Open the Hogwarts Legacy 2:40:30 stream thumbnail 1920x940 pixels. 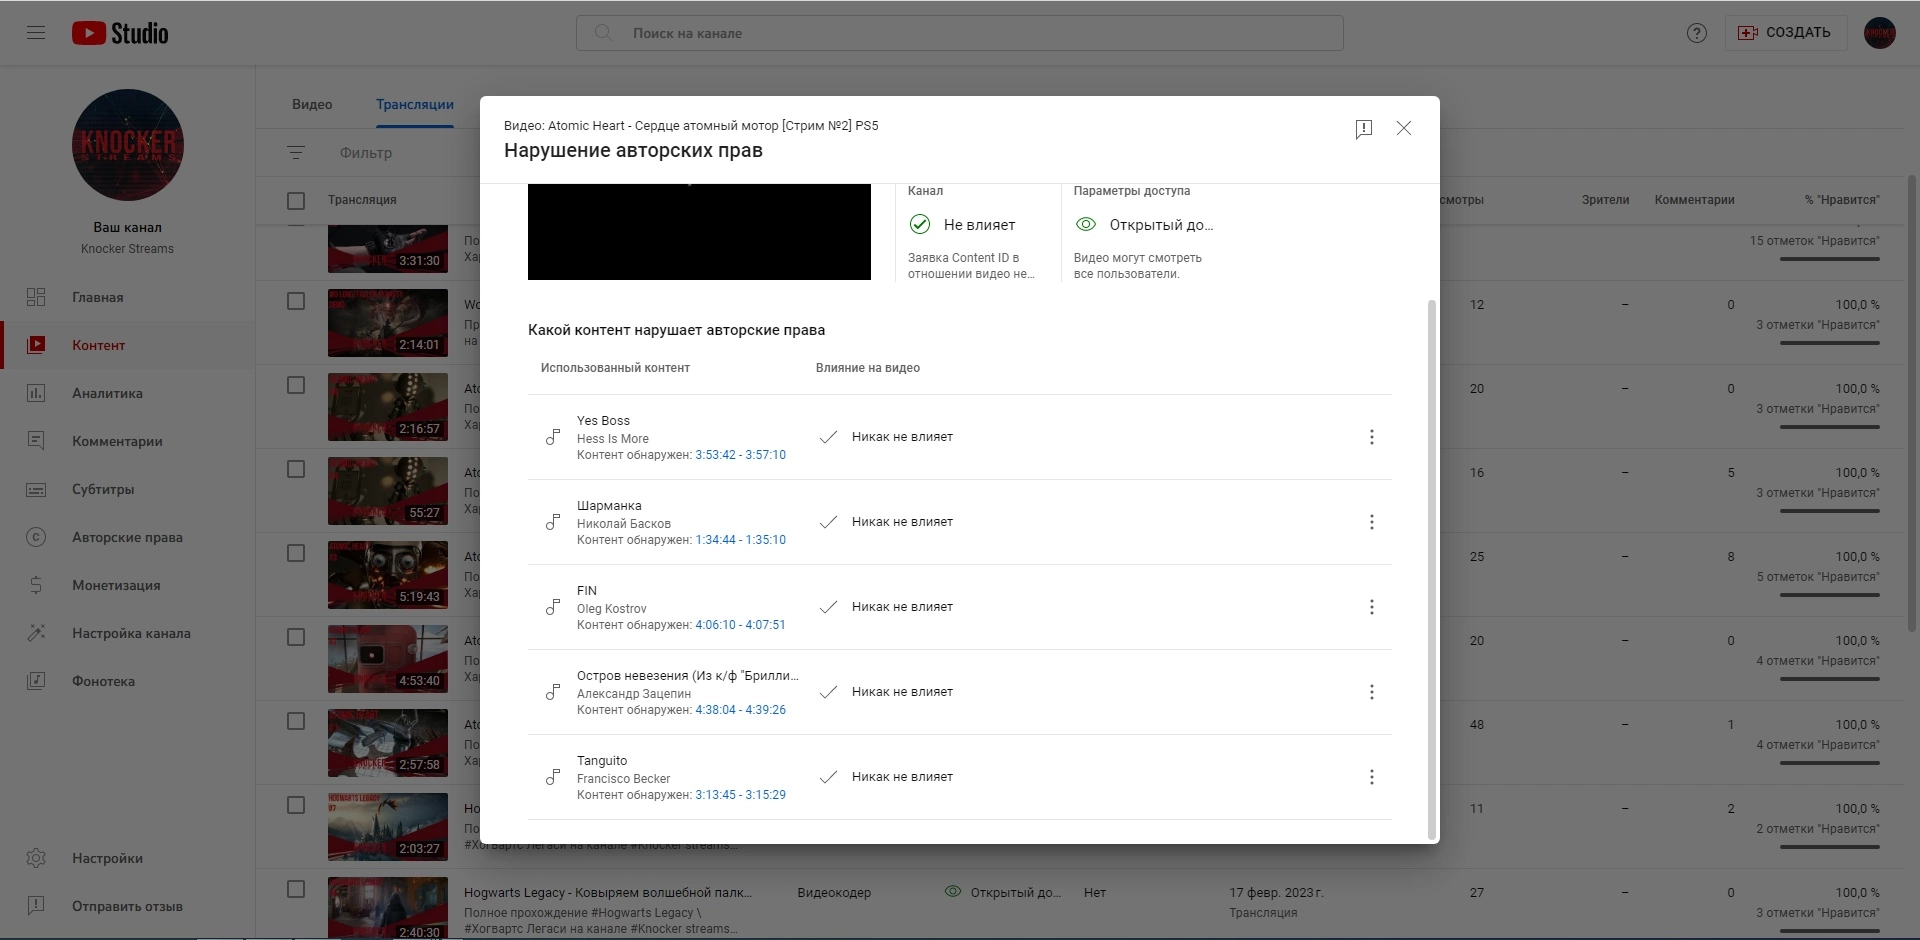(x=388, y=908)
